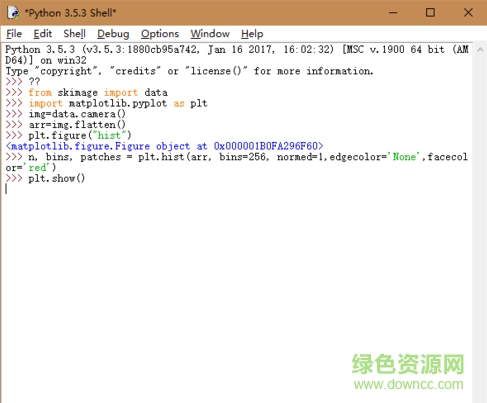Open the Edit menu

pyautogui.click(x=43, y=34)
